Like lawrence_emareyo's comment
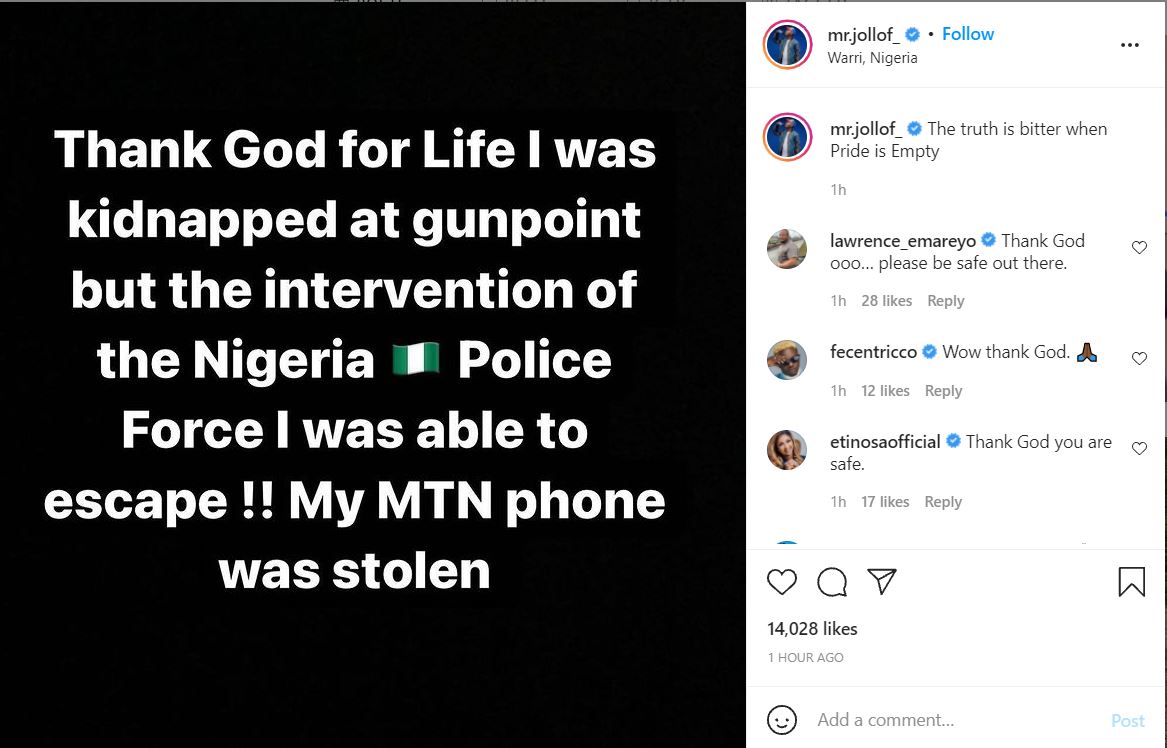The image size is (1167, 748). point(1139,247)
